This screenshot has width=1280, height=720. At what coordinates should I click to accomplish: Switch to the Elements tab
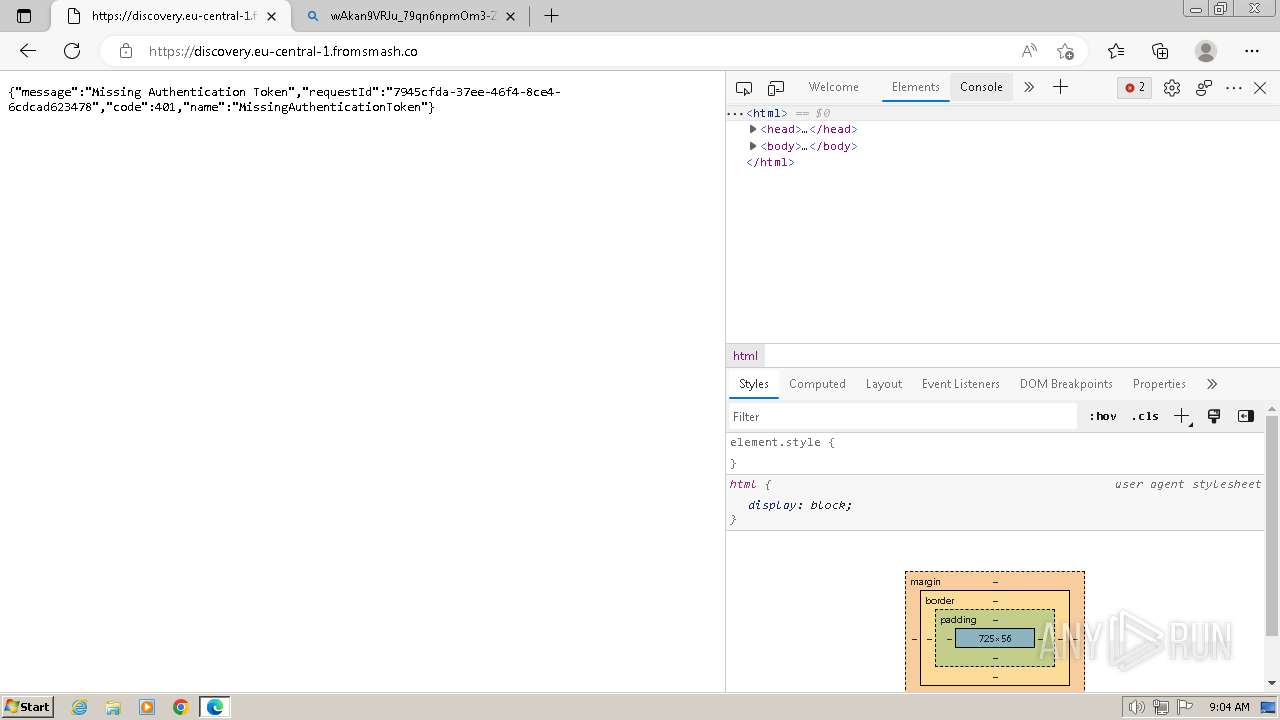click(x=915, y=87)
